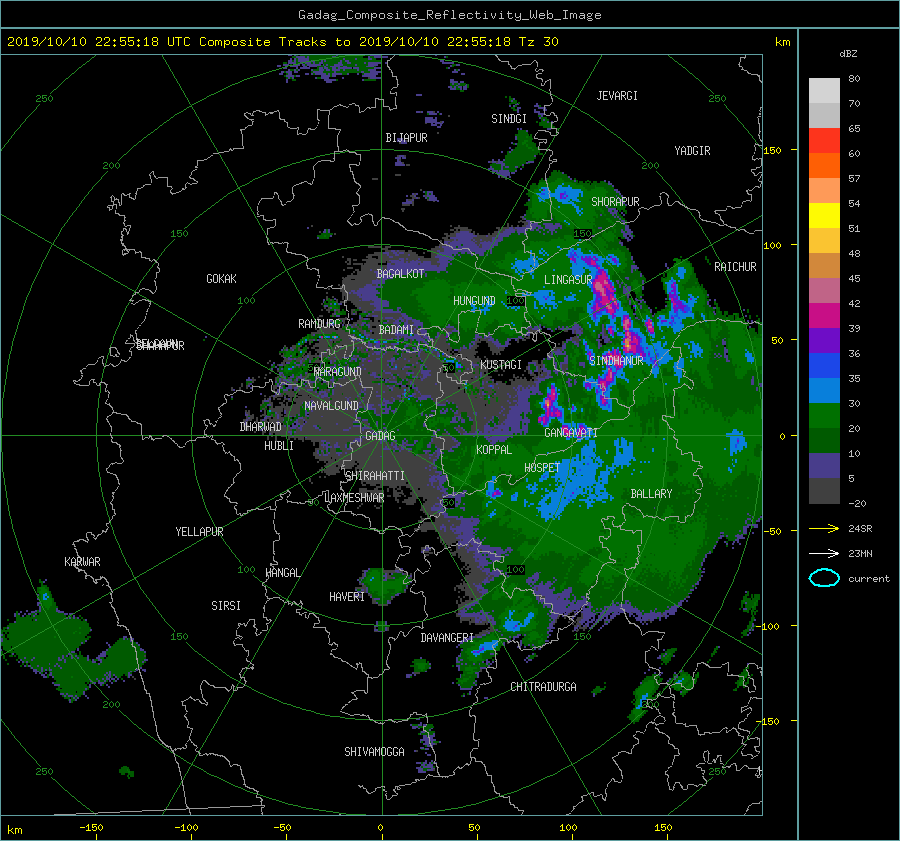
Task: Click the RAMDURG city label
Action: [319, 324]
